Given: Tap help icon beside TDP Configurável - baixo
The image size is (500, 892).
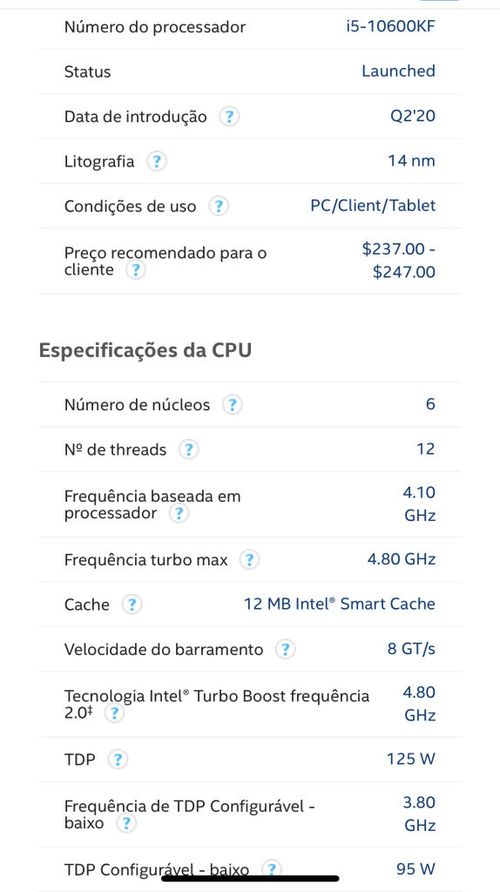Looking at the screenshot, I should coord(272,869).
